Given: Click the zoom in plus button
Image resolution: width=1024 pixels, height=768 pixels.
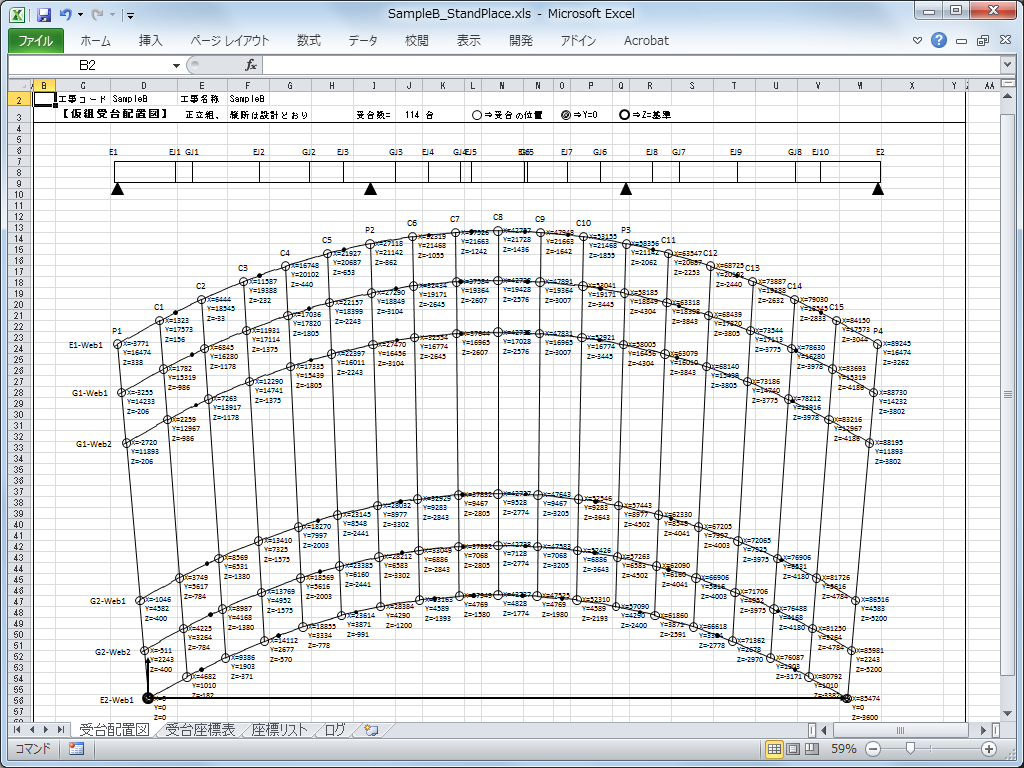Looking at the screenshot, I should point(989,748).
